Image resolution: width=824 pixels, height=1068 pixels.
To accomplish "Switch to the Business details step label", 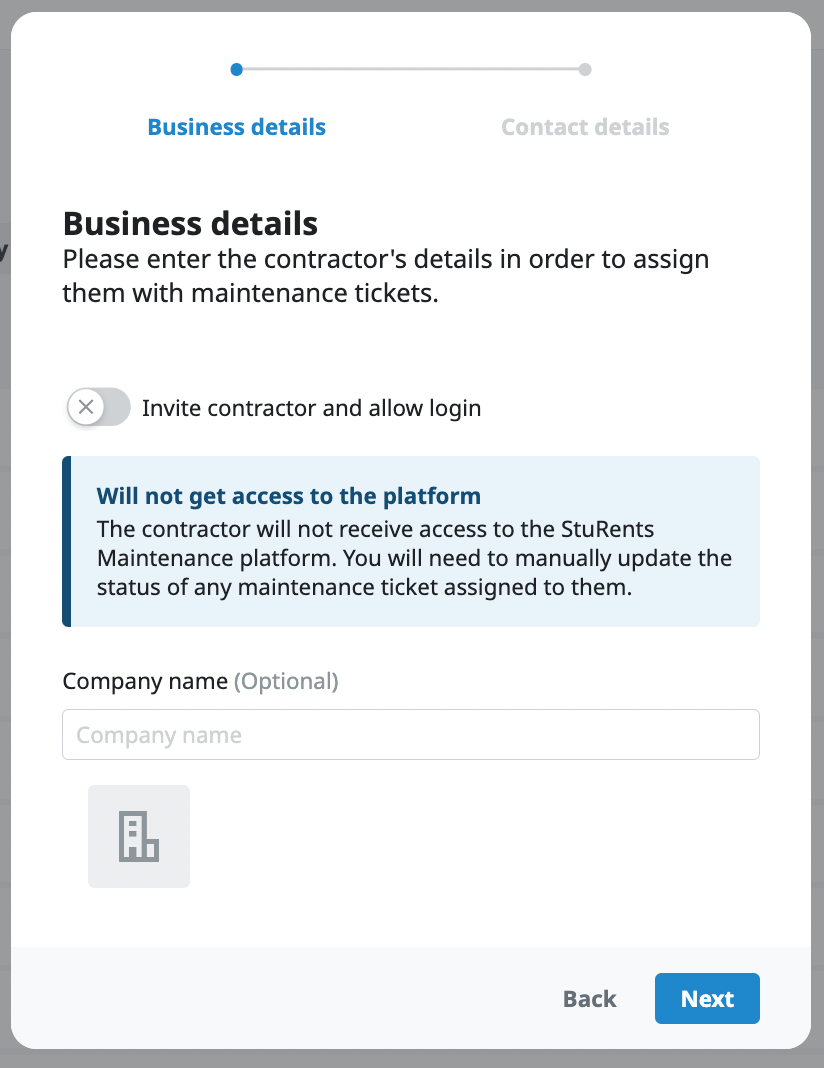I will click(236, 127).
